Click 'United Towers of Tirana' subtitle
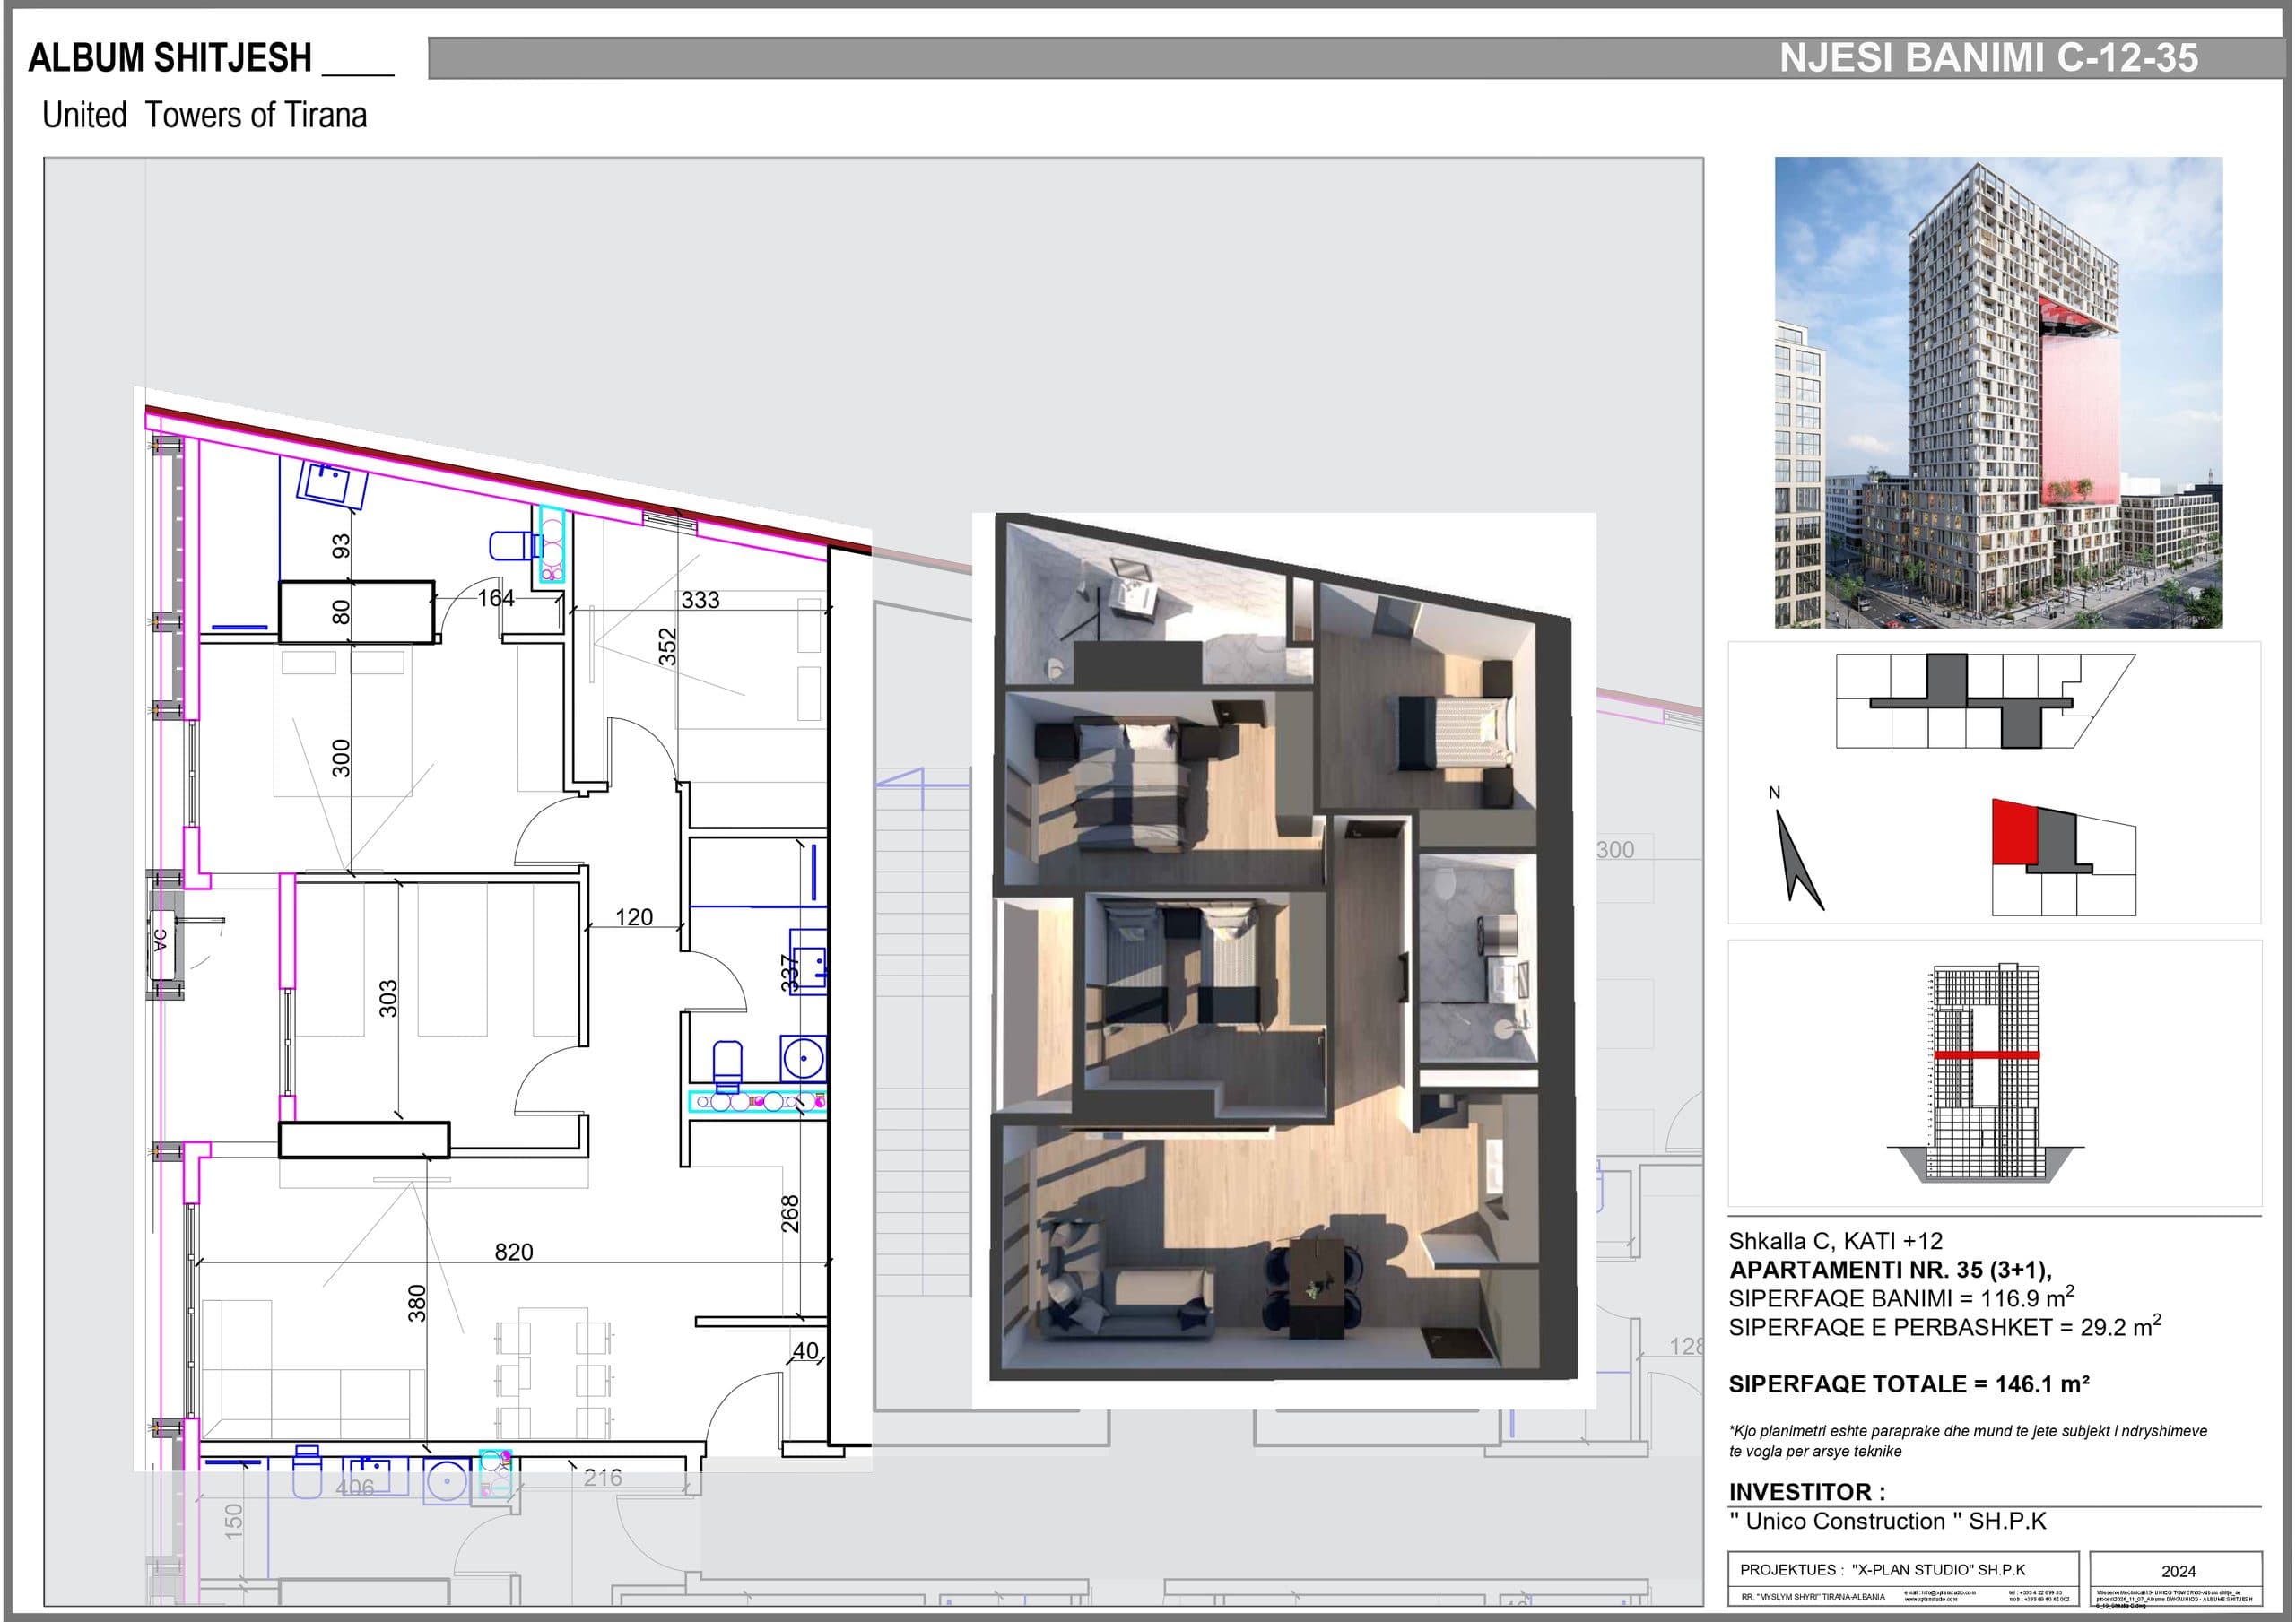This screenshot has width=2296, height=1622. point(204,115)
